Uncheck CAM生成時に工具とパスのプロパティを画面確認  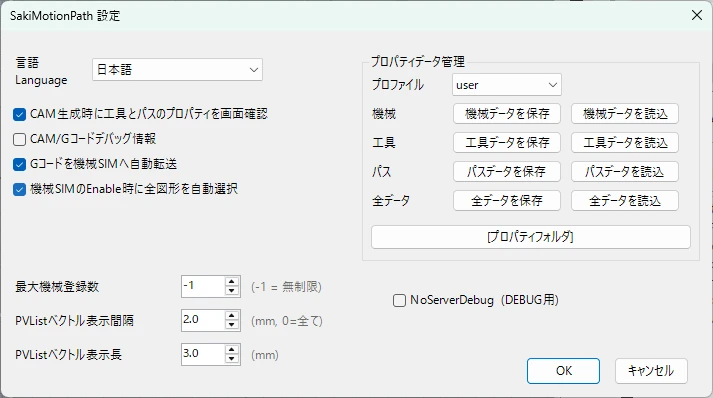click(x=19, y=114)
